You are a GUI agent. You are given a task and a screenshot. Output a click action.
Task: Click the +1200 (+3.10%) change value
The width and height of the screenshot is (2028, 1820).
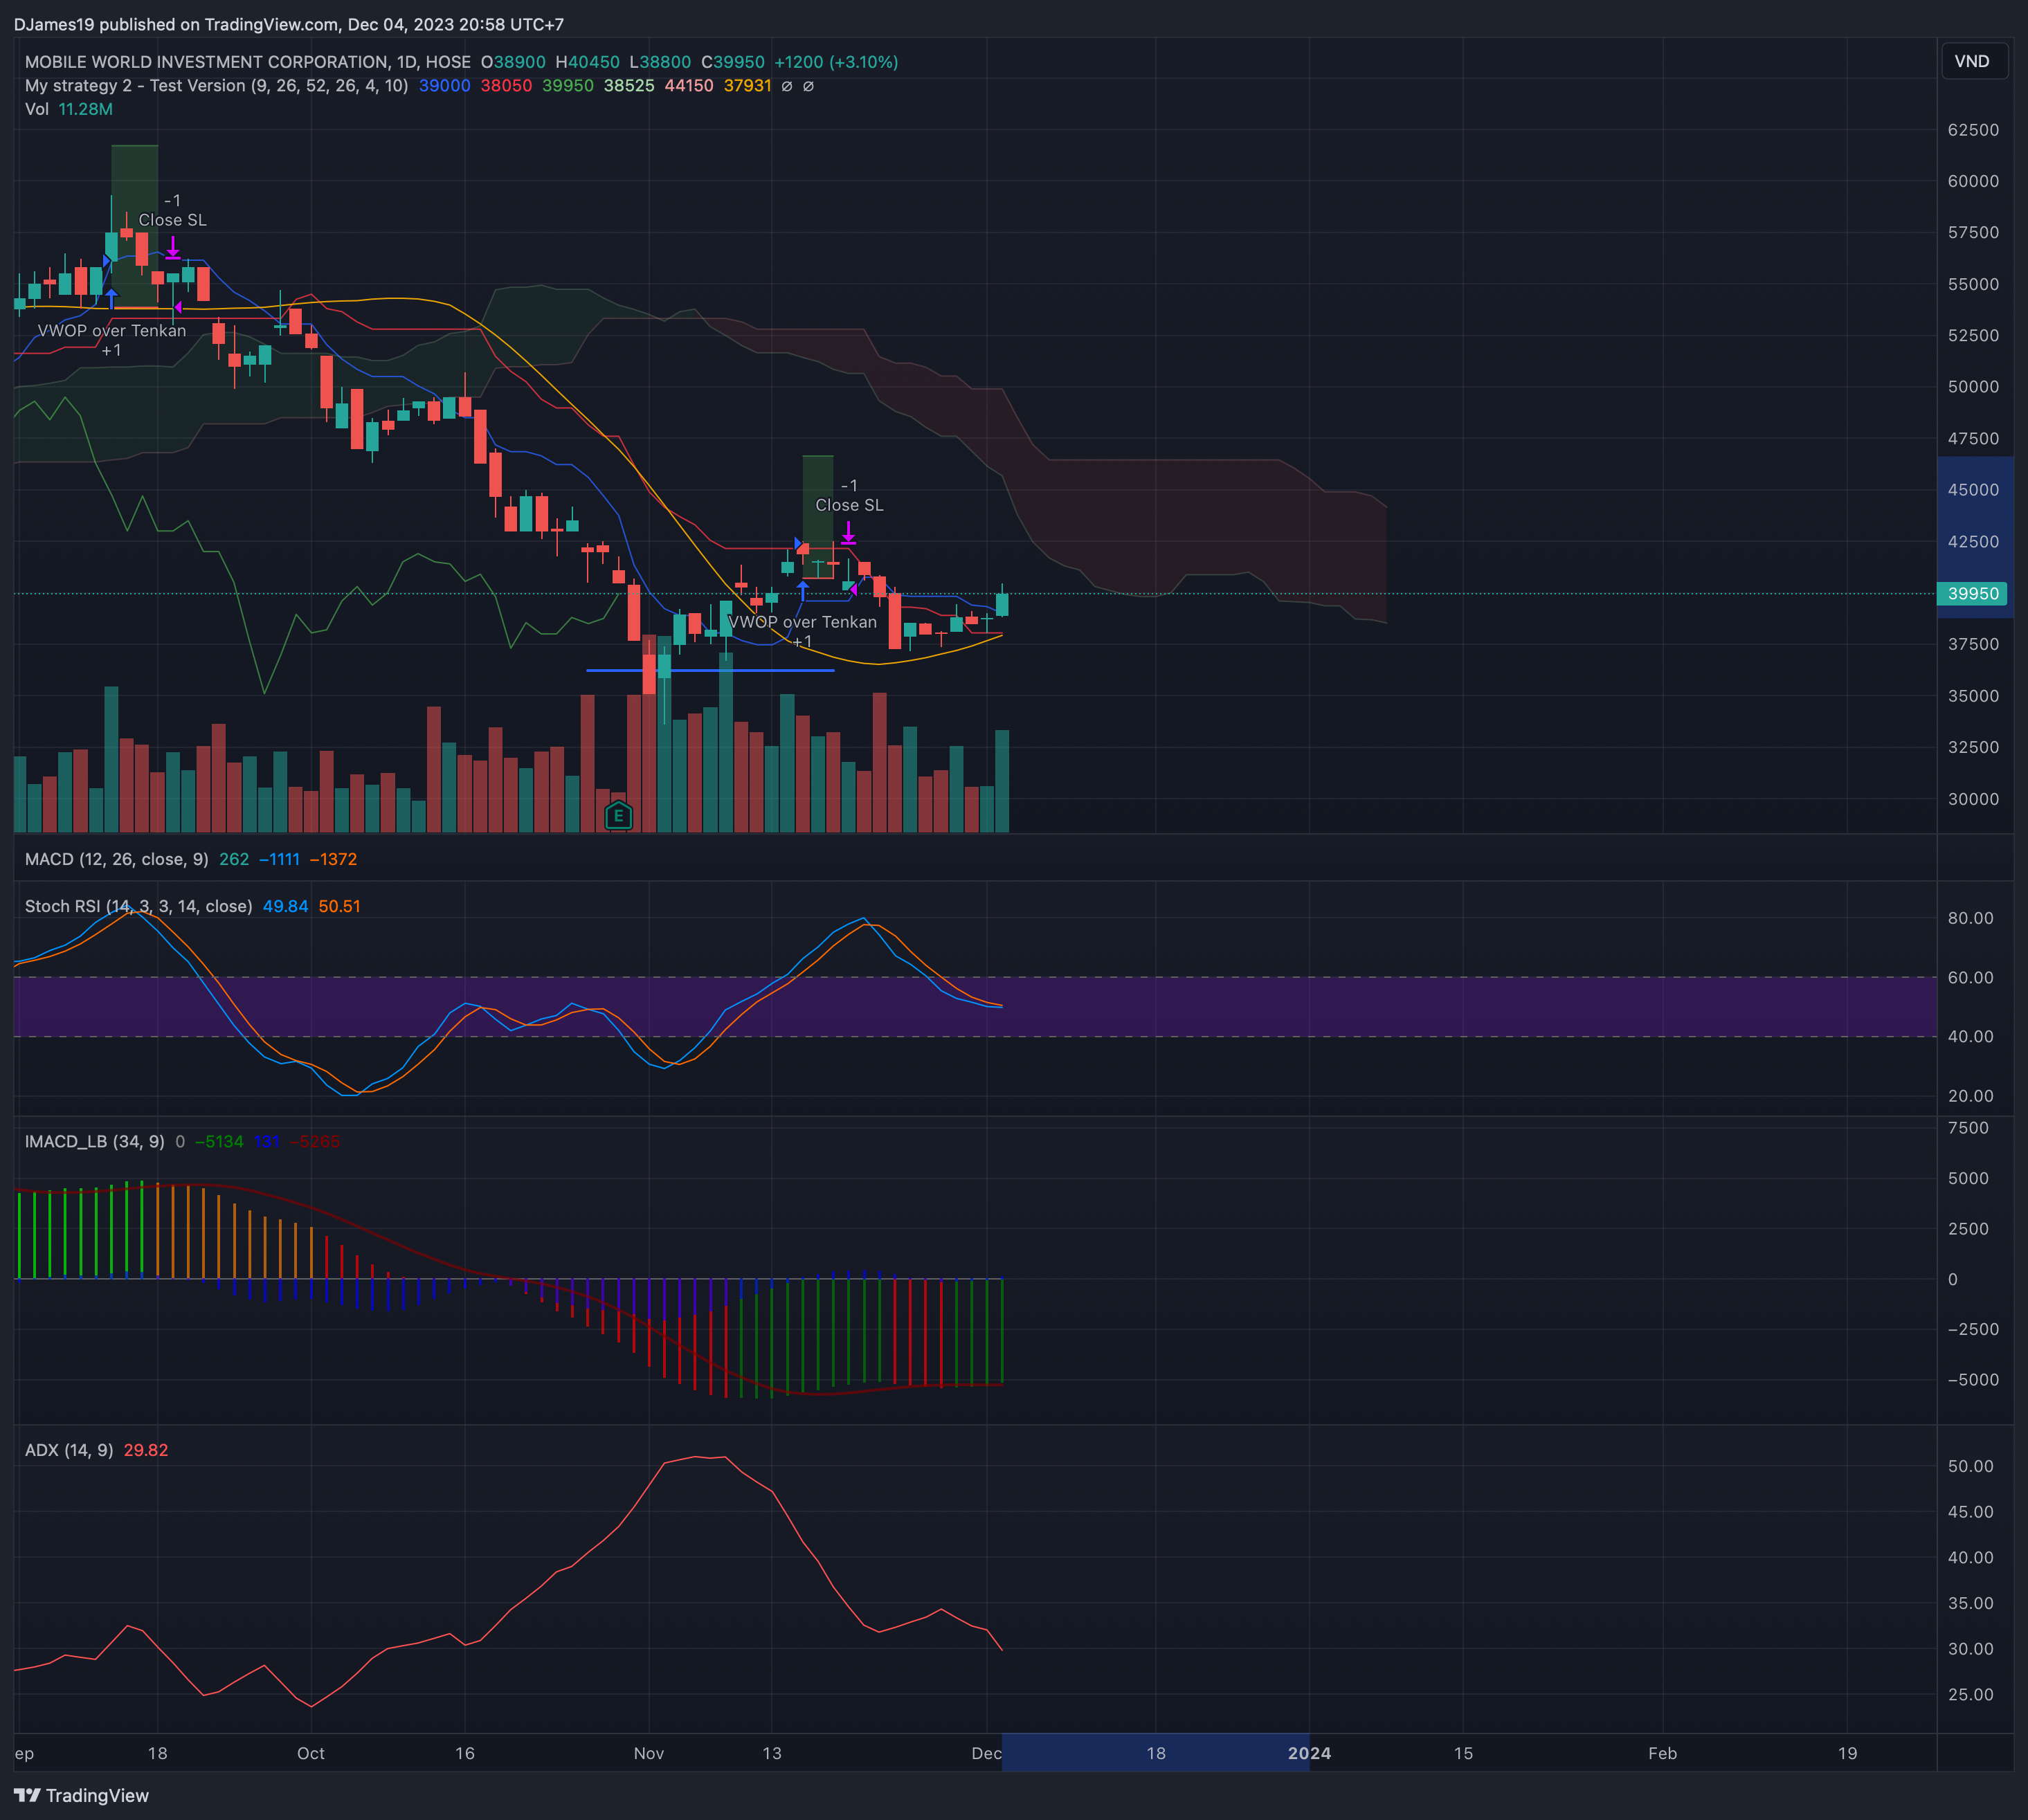tap(836, 62)
